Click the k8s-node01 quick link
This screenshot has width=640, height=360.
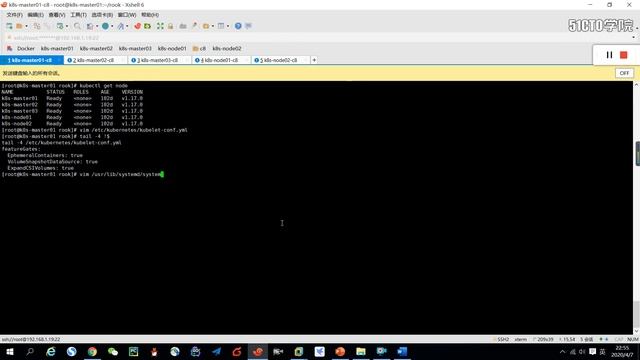172,49
